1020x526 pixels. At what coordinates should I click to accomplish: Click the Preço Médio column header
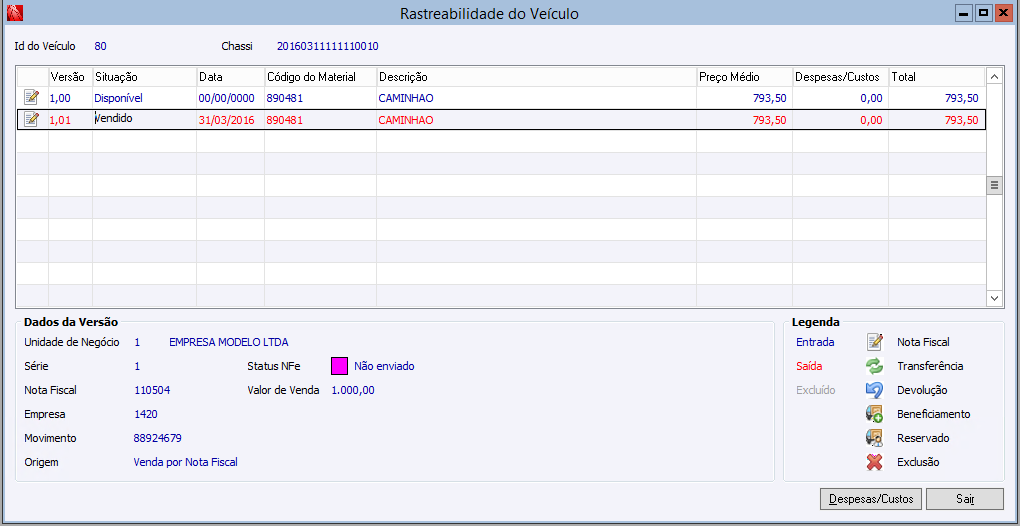744,77
